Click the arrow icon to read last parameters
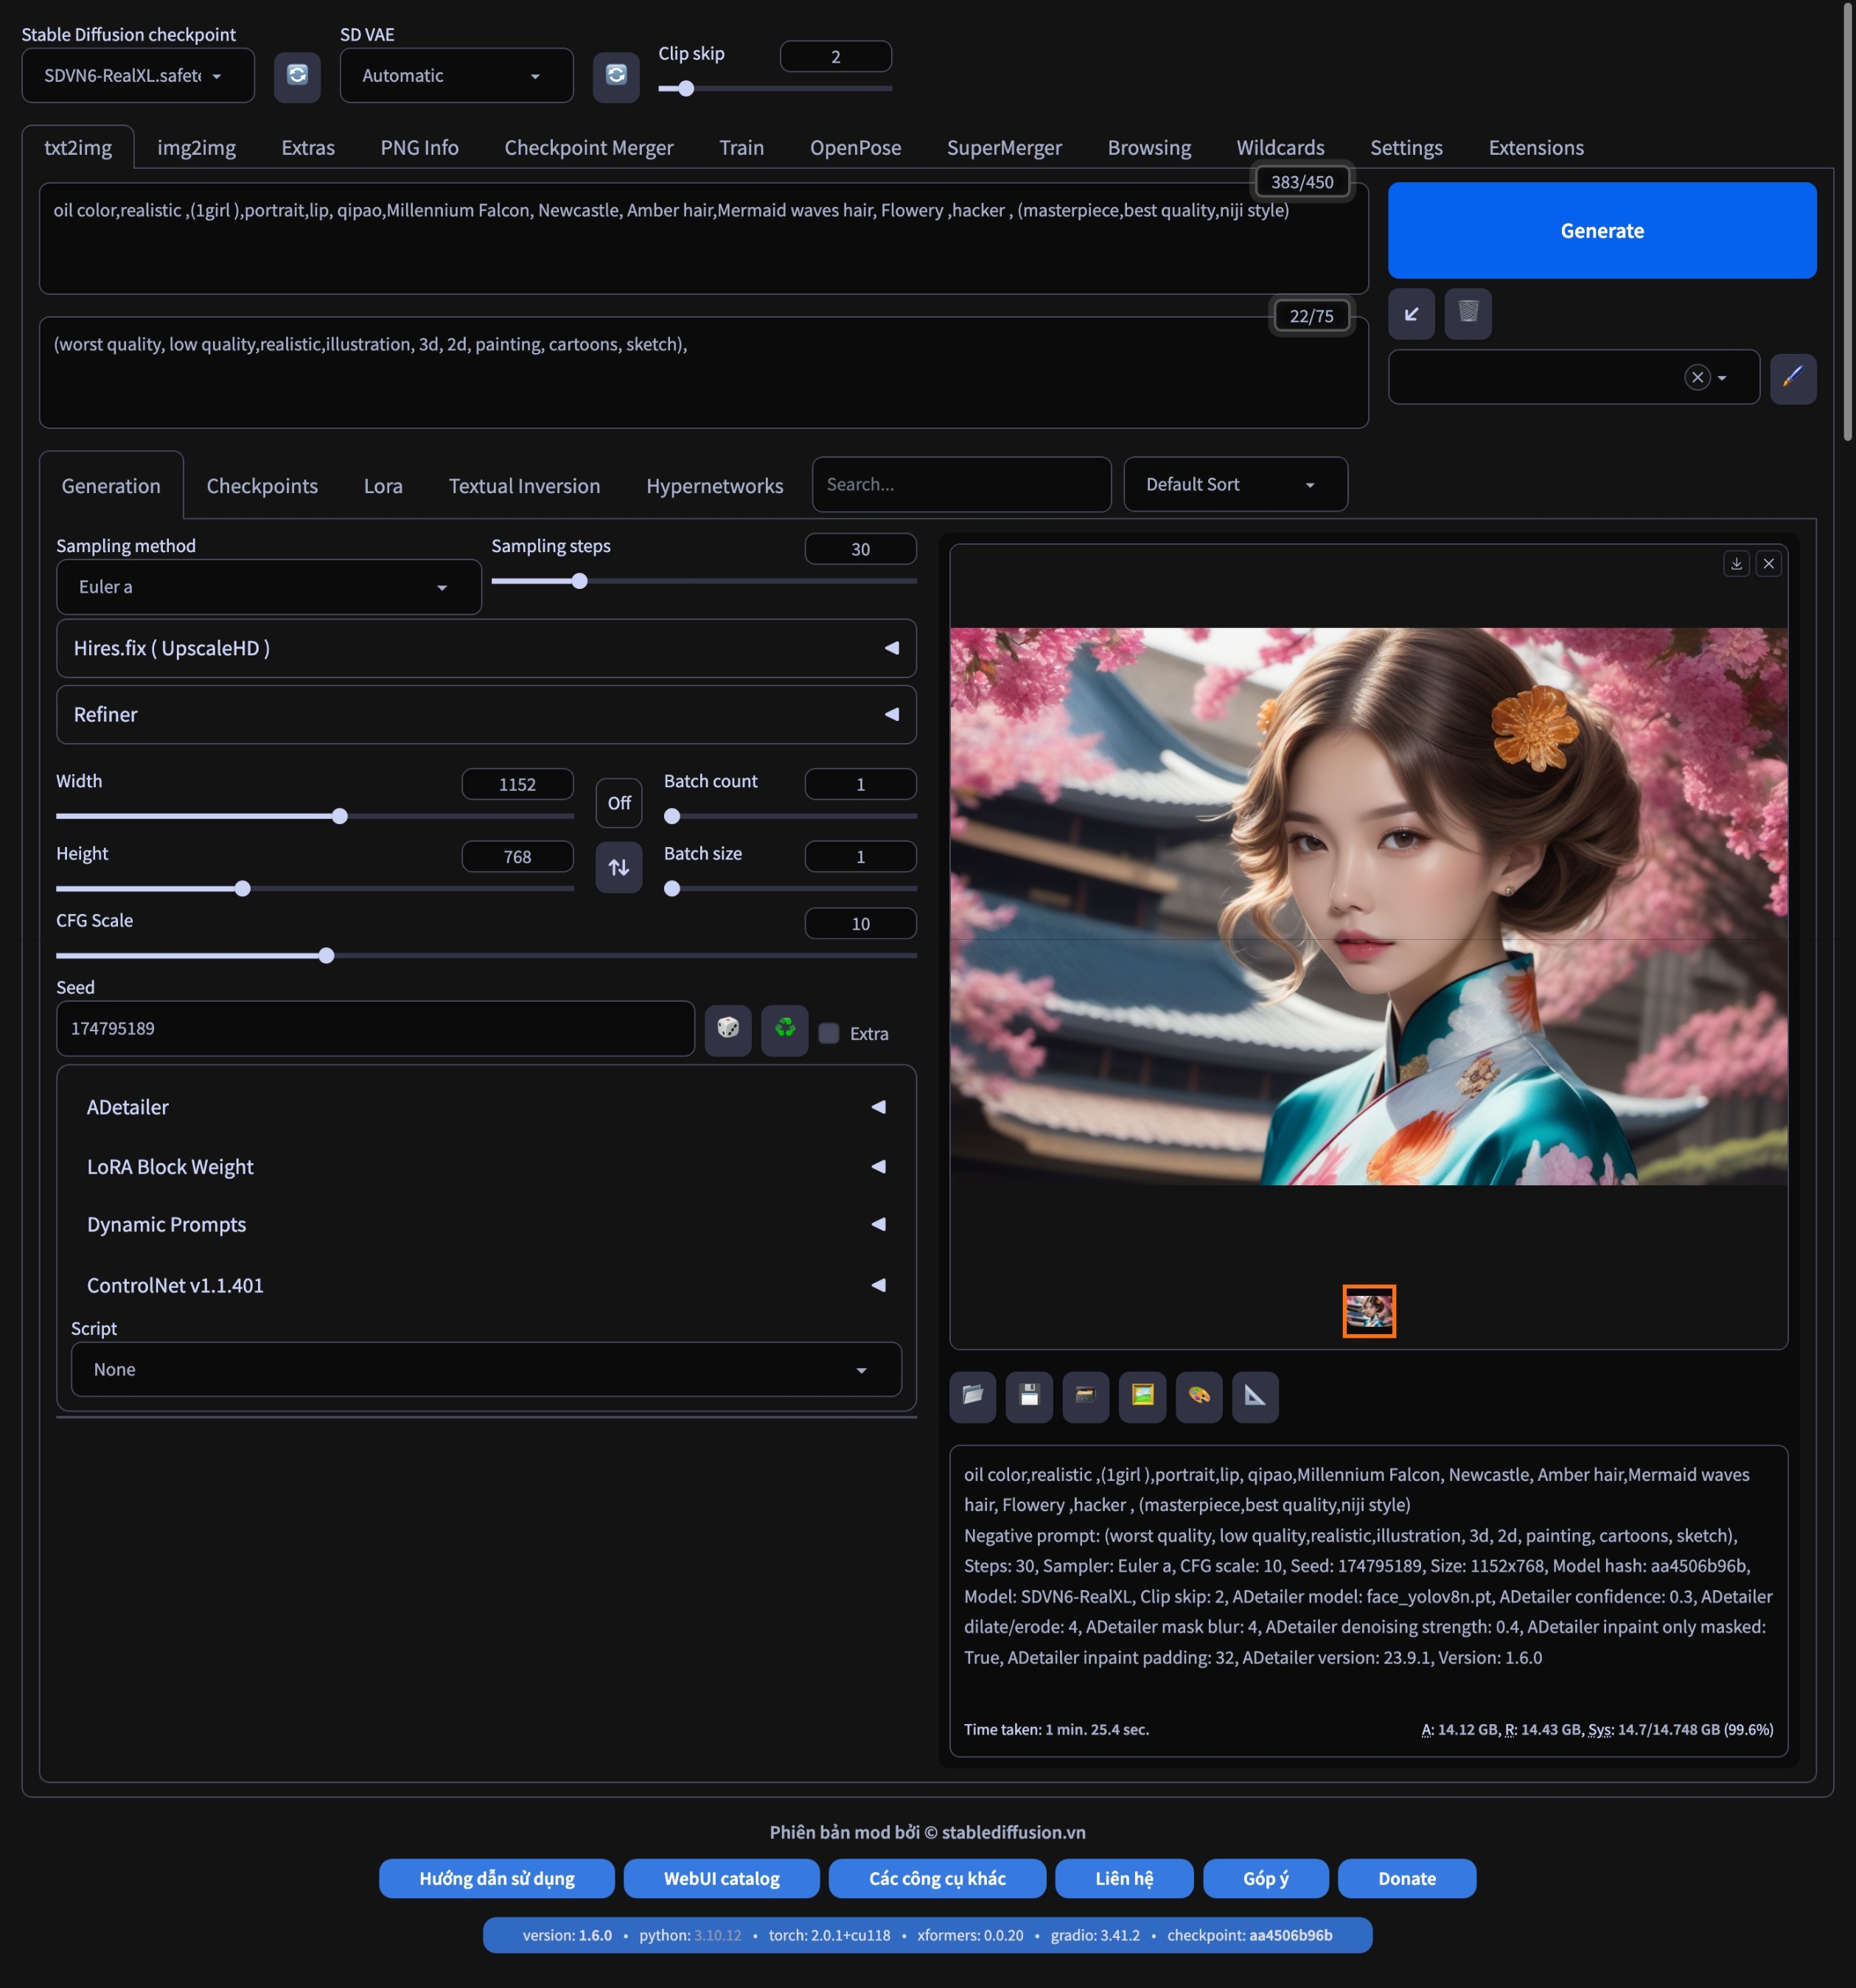The height and width of the screenshot is (1988, 1856). tap(1411, 313)
